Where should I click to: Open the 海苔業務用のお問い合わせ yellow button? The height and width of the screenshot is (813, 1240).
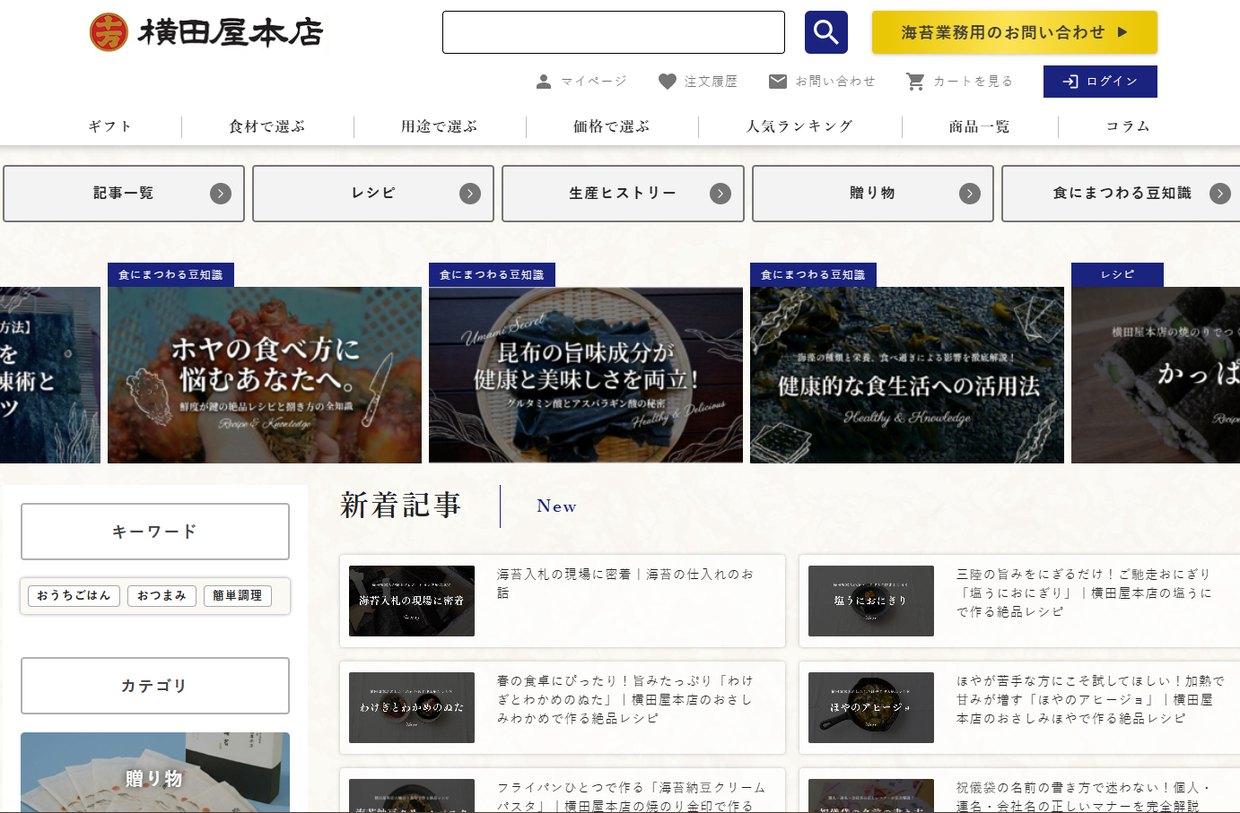1014,32
